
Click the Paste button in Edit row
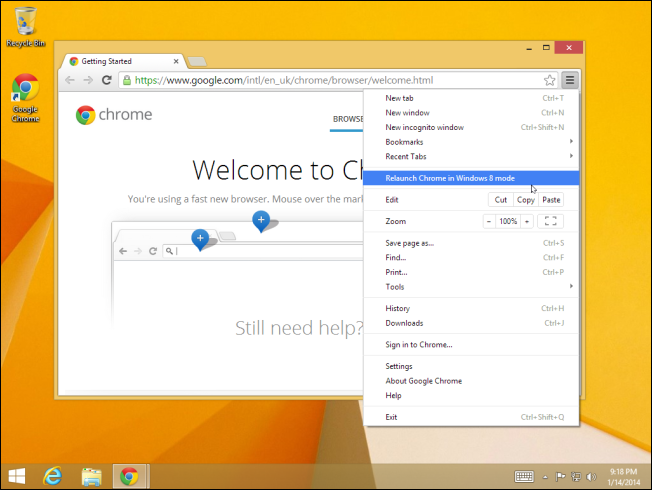[552, 200]
